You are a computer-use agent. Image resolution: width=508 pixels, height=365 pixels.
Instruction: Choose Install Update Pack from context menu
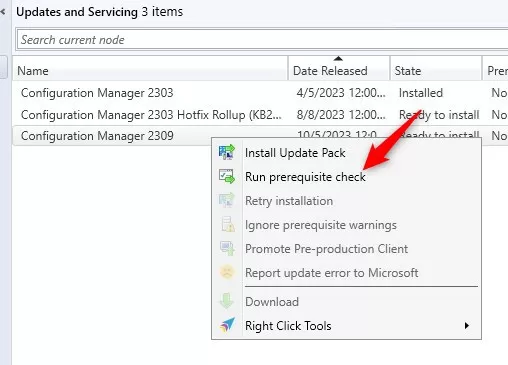click(x=346, y=153)
